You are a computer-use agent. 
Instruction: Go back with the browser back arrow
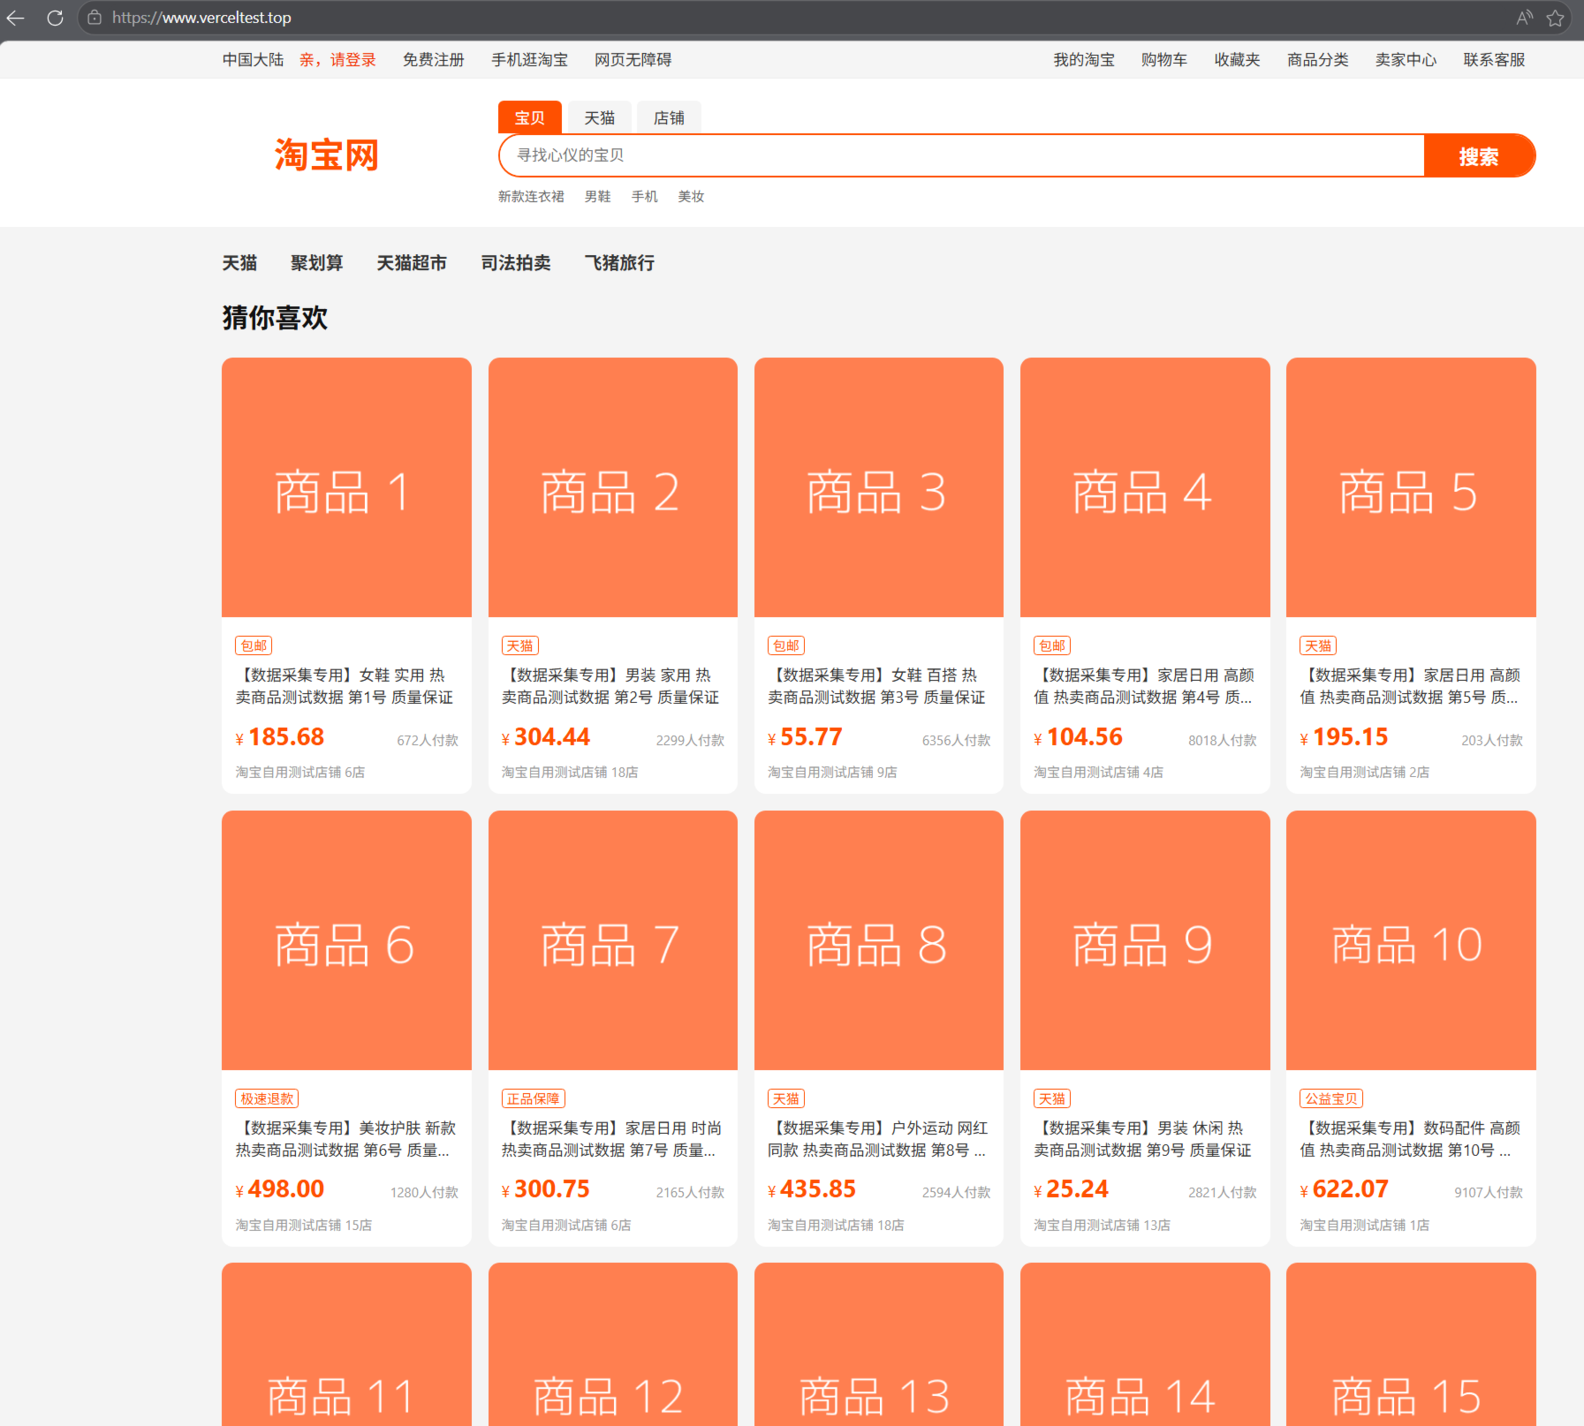tap(16, 18)
